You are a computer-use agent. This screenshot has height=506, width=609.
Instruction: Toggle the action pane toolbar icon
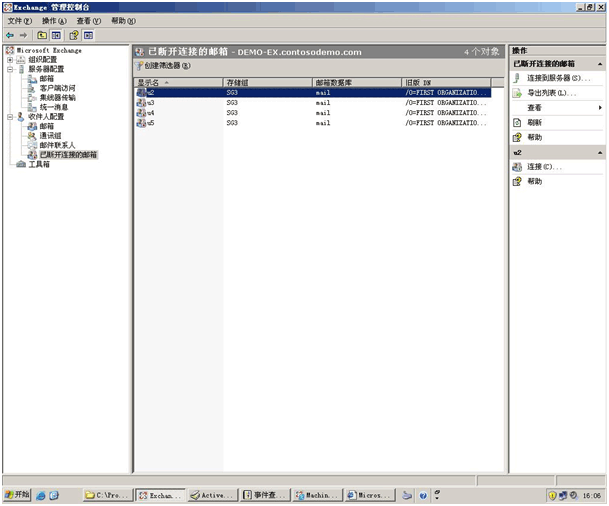click(x=89, y=36)
